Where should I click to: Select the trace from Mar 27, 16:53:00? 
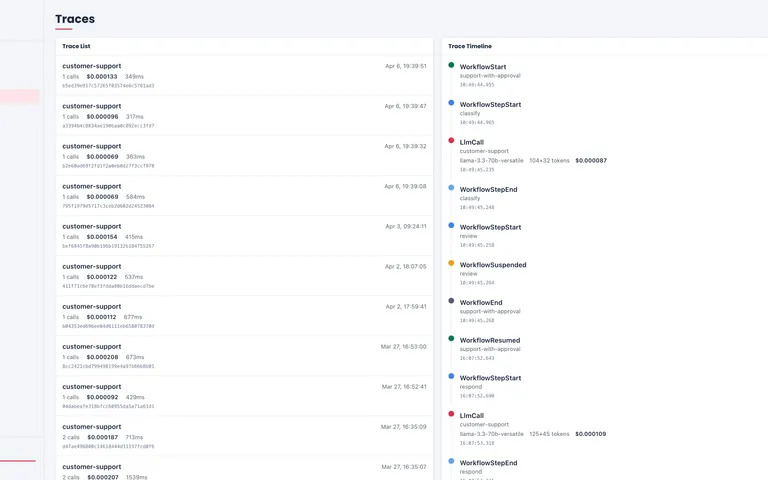[244, 355]
